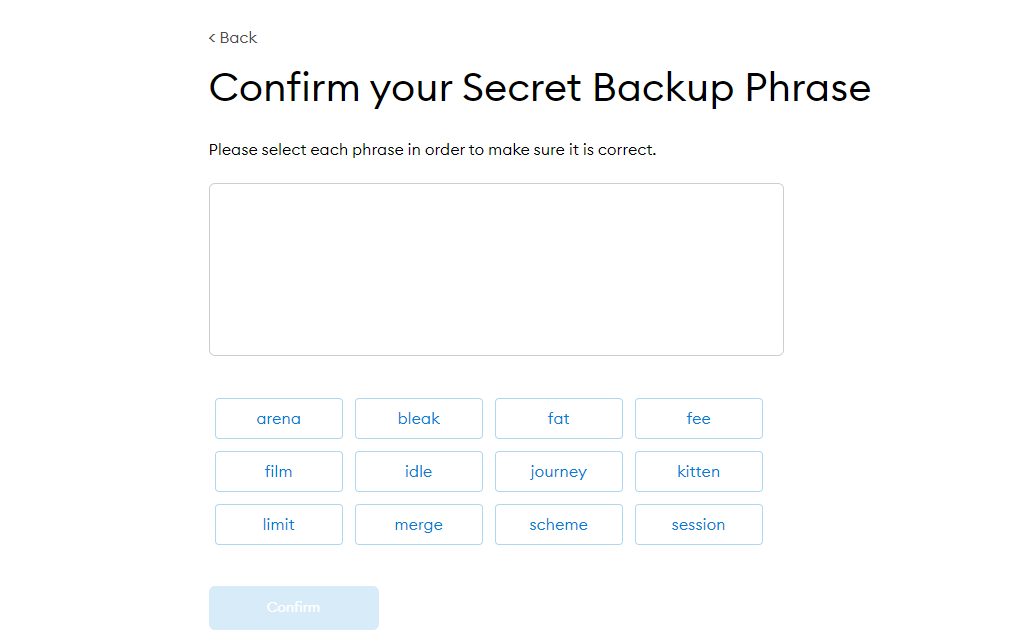Tap the blue-outlined journey tile
This screenshot has height=641, width=1019.
tap(559, 471)
